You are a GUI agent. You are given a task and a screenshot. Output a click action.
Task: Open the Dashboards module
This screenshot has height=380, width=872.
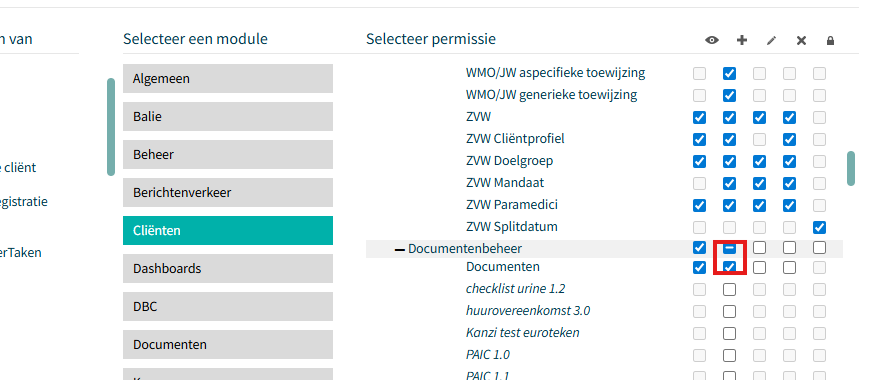point(228,268)
